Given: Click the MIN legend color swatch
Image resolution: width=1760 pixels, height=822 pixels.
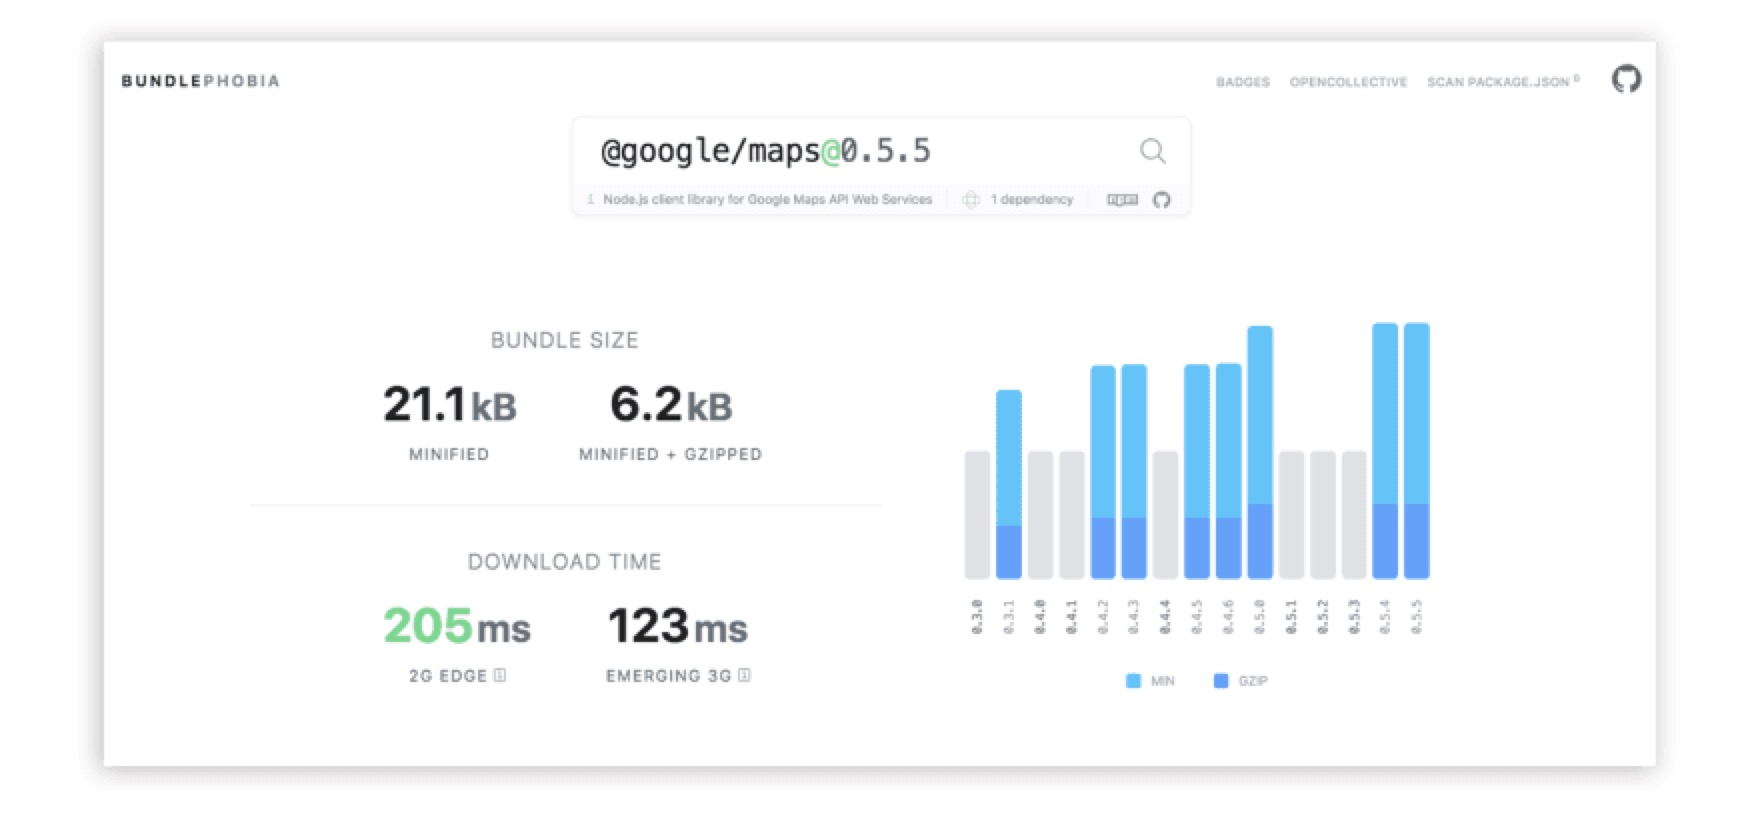Looking at the screenshot, I should 1133,681.
